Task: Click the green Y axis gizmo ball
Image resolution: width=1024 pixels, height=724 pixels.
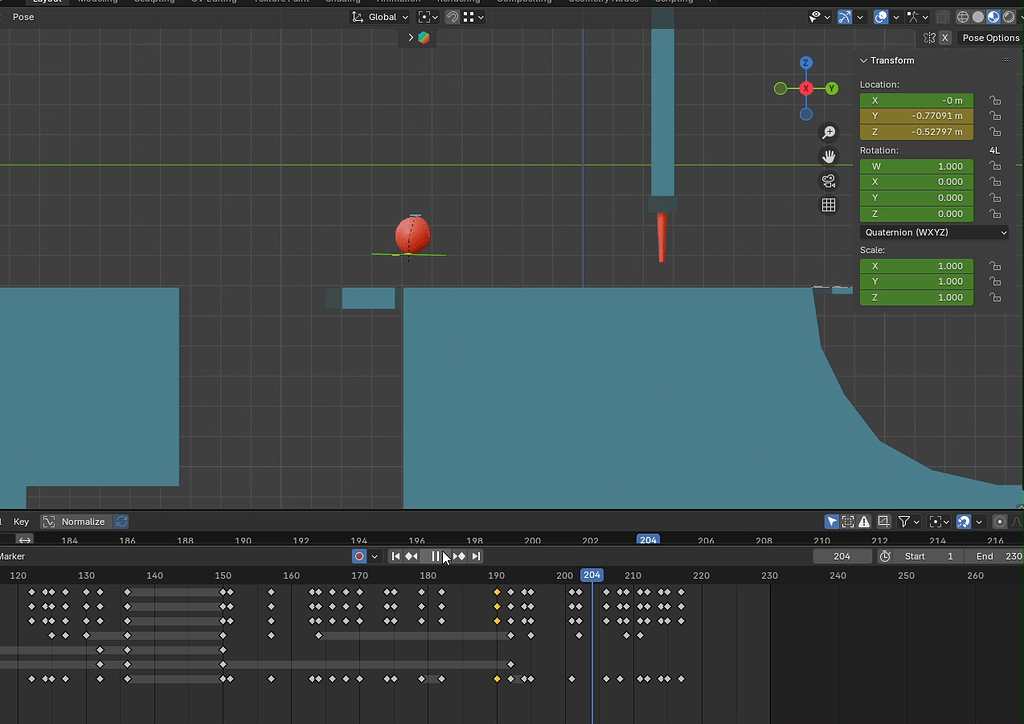Action: [831, 88]
